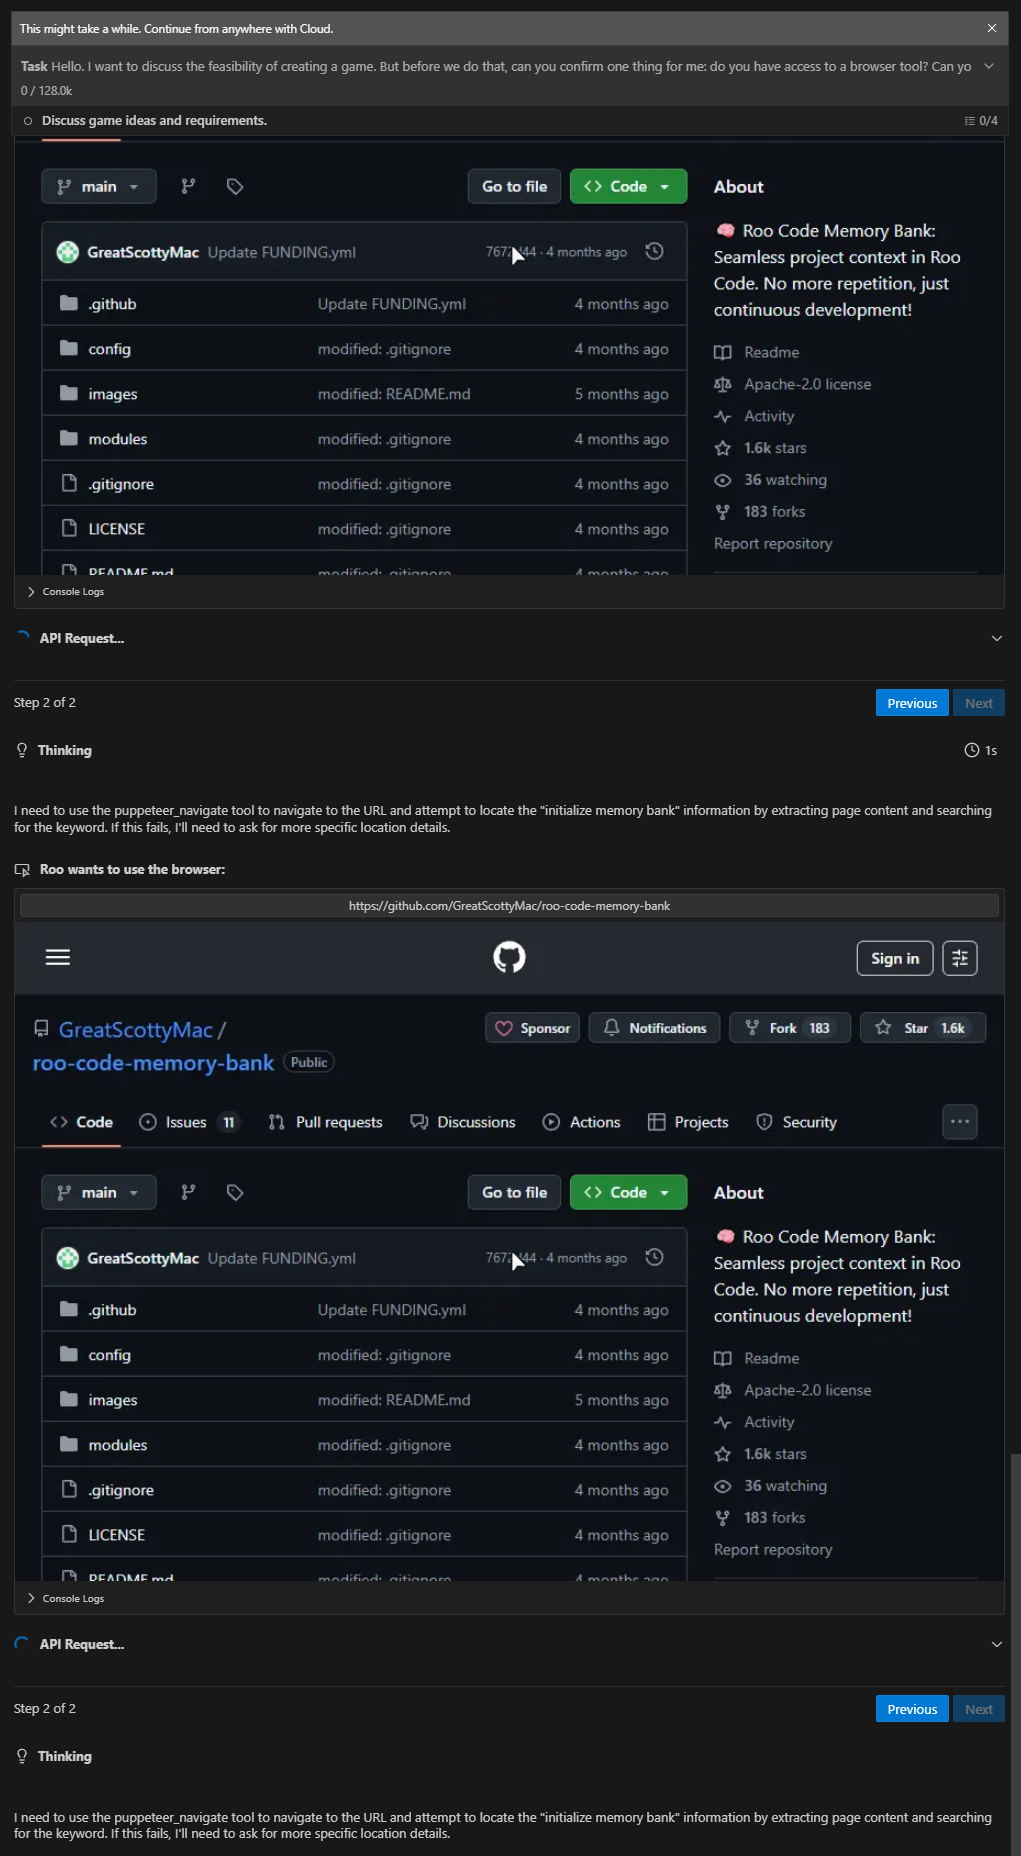
Task: Click Previous in the upper Step 2 of 2 row
Action: coord(912,703)
